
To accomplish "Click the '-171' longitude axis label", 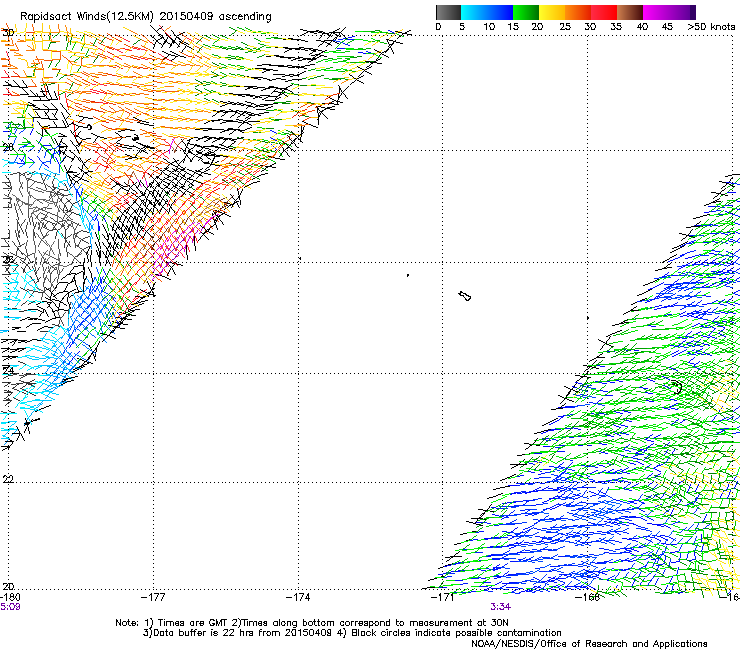I will (x=442, y=597).
